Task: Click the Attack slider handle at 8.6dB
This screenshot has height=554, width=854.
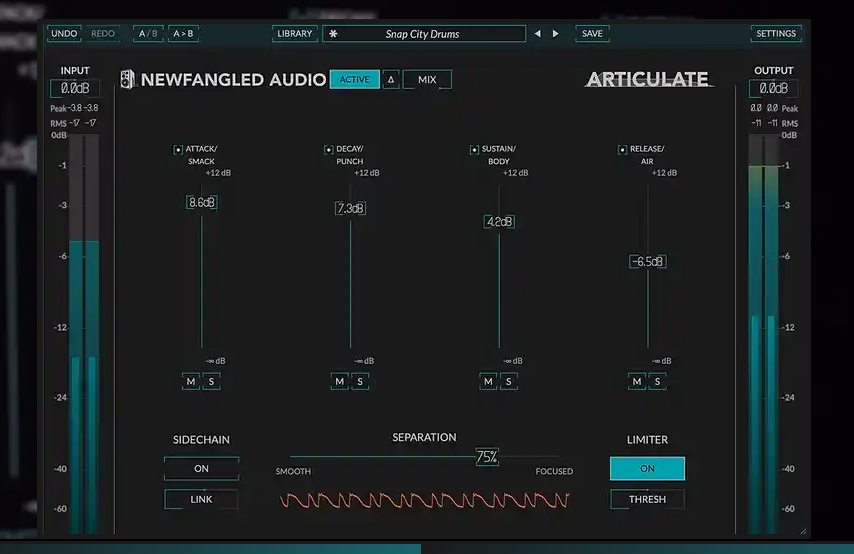Action: tap(202, 203)
